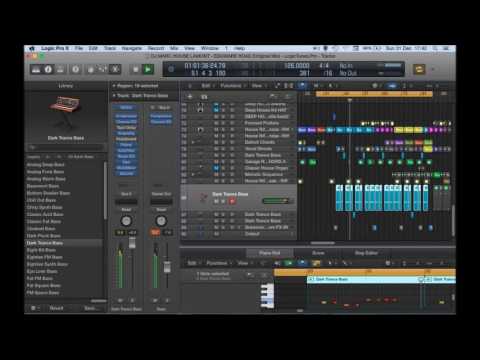Toggle the Library button in control bar
480x360 pixels.
(x=36, y=69)
